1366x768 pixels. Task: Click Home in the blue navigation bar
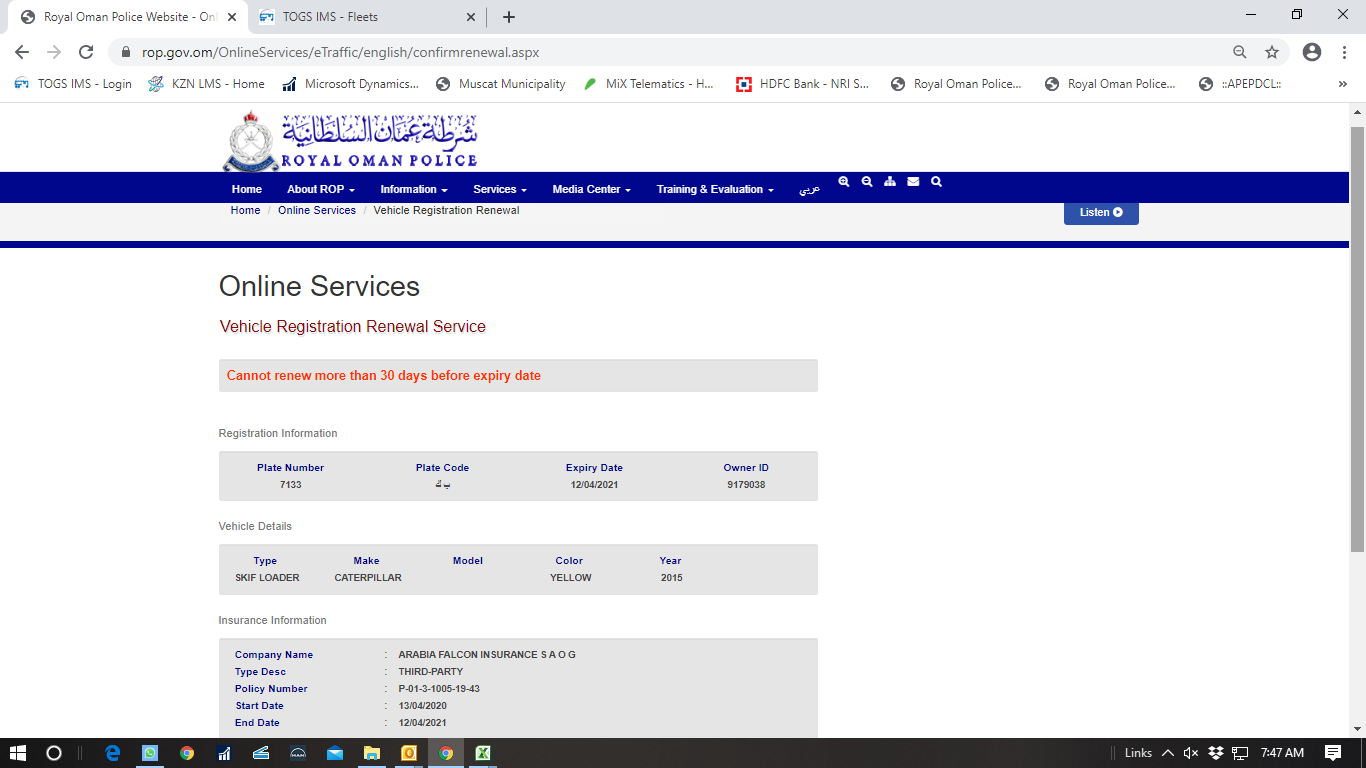pos(247,189)
